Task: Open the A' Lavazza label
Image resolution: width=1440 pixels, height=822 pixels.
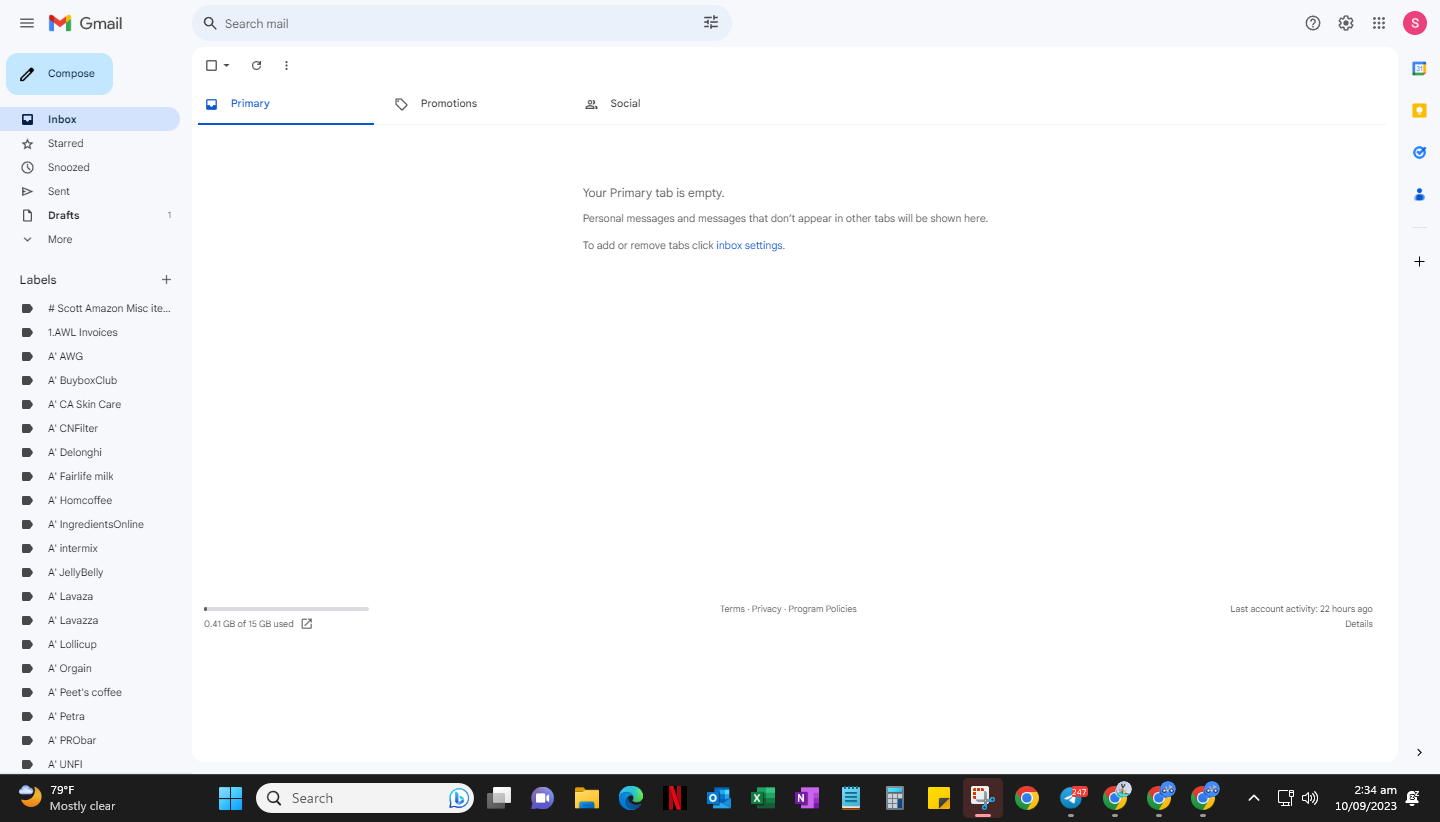Action: coord(90,620)
